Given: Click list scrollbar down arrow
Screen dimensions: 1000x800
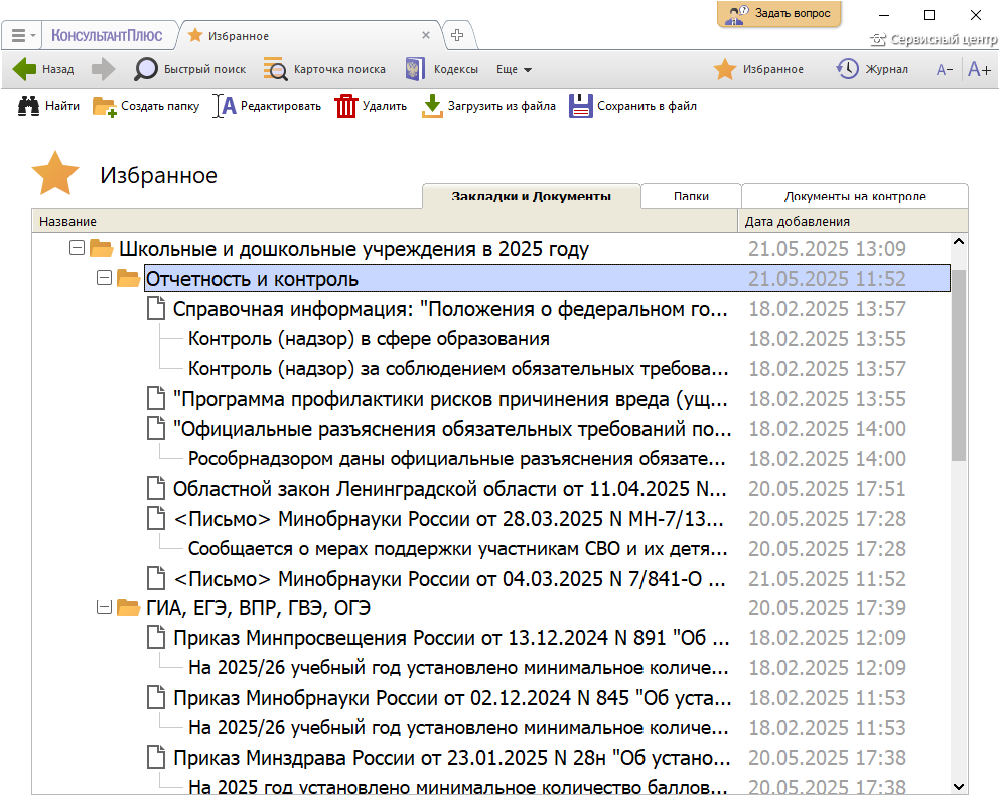Looking at the screenshot, I should tap(959, 787).
